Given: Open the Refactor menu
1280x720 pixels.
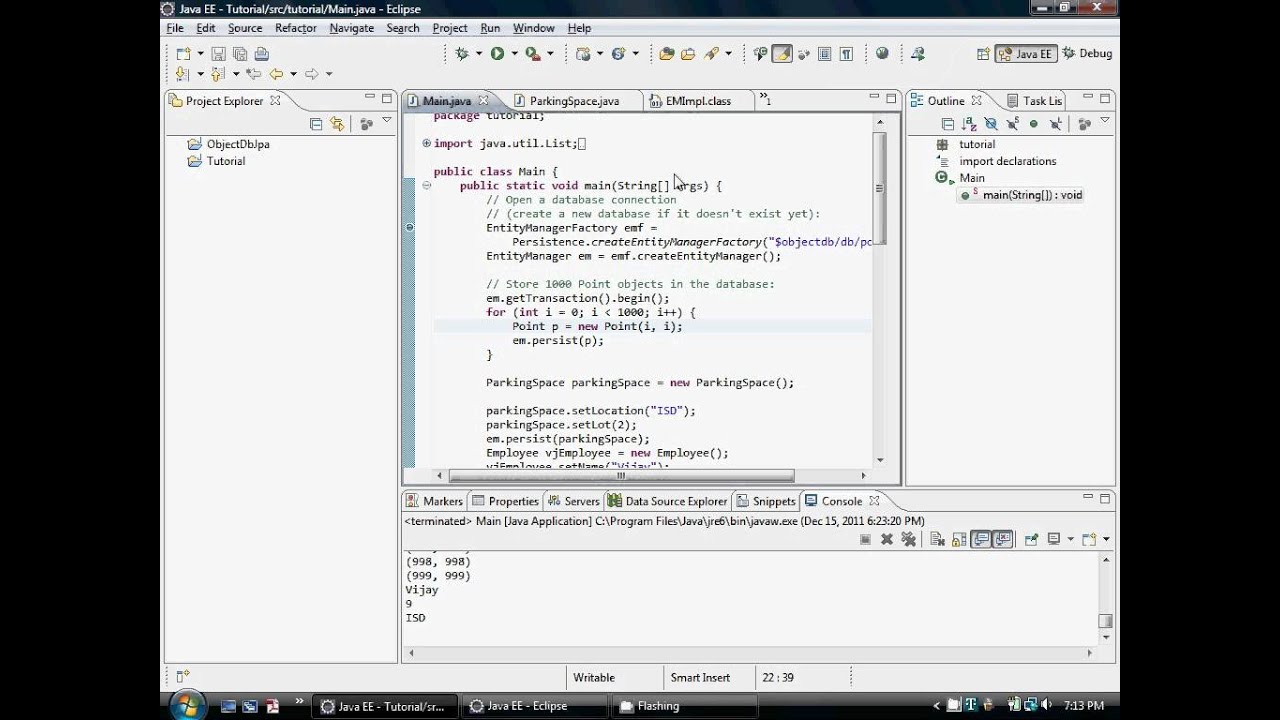Looking at the screenshot, I should coord(296,28).
